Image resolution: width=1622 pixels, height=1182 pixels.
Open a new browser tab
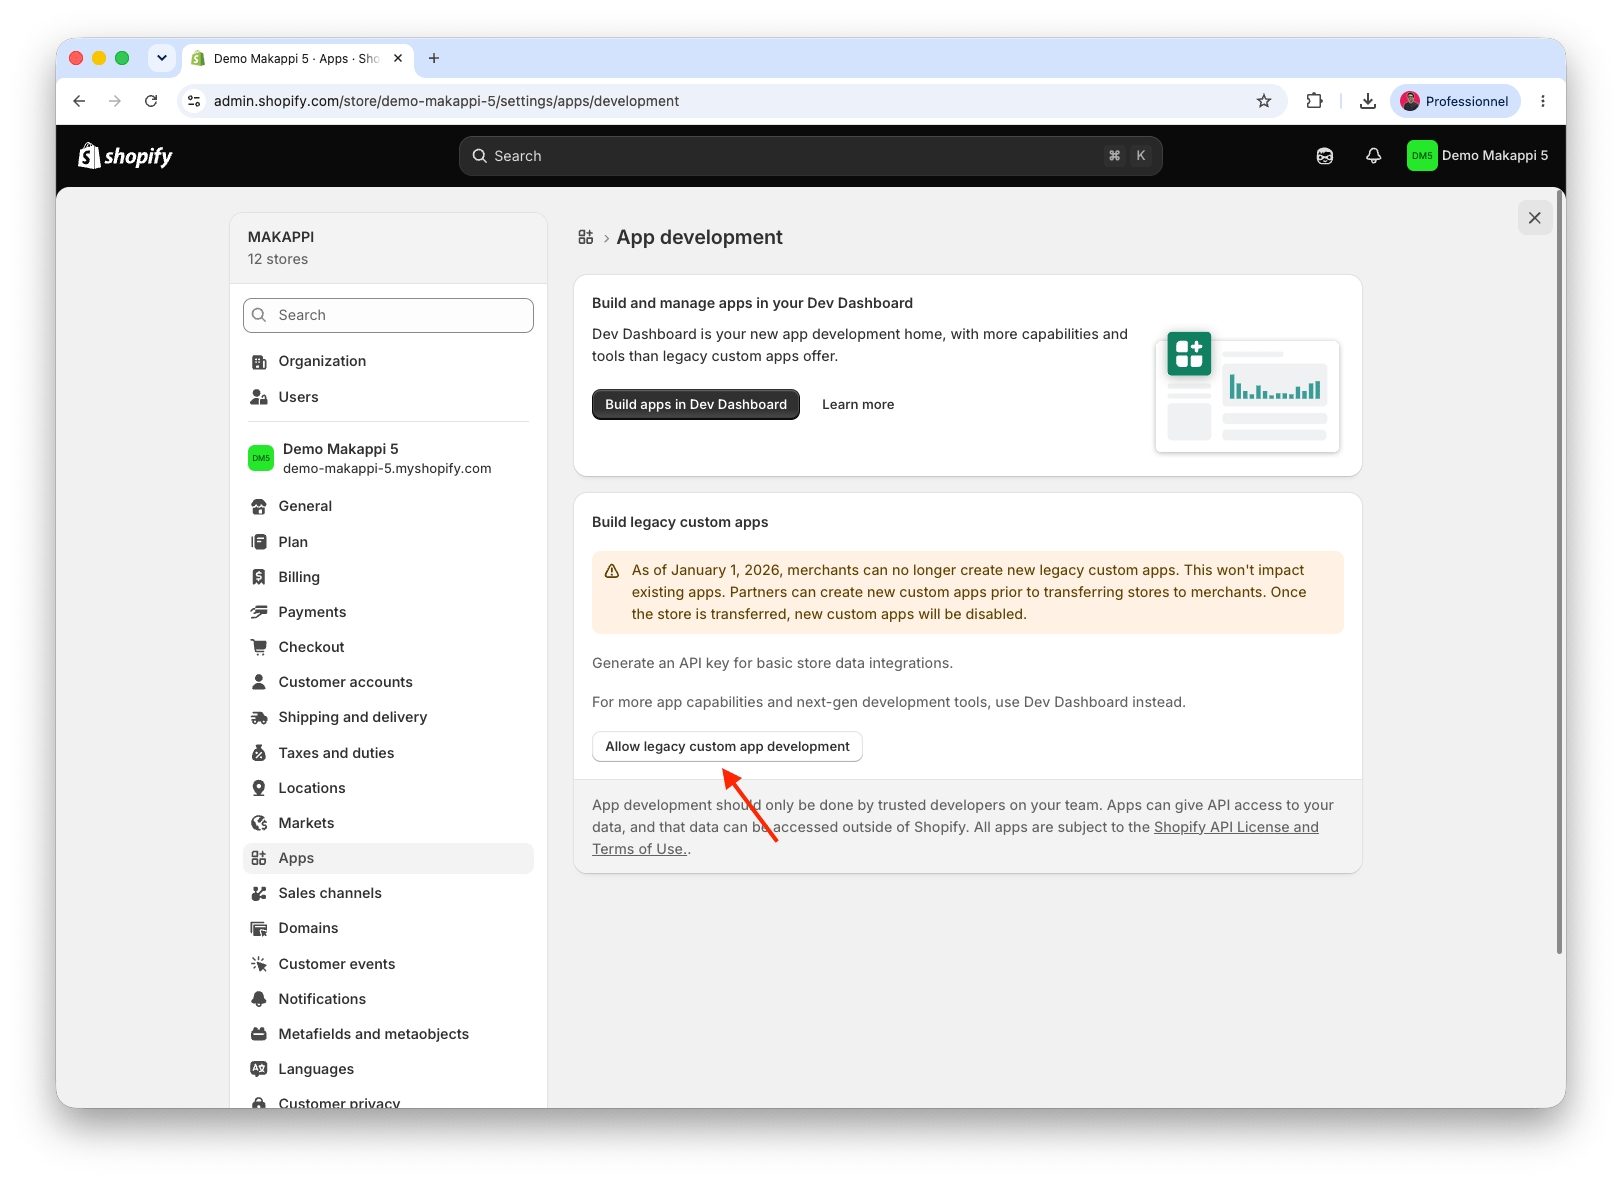434,58
